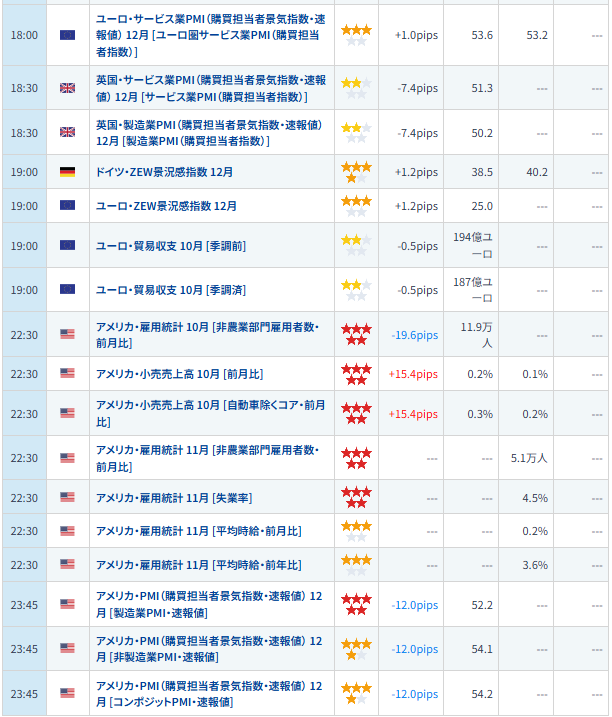Image resolution: width=612 pixels, height=717 pixels.
Task: Click star rating for 英国・製造業PMI row
Action: [356, 133]
